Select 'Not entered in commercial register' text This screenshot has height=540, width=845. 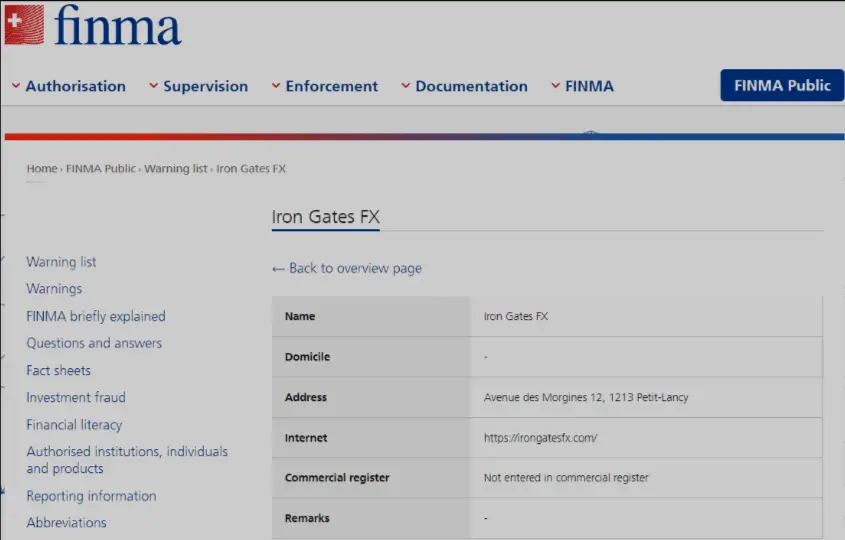[566, 478]
